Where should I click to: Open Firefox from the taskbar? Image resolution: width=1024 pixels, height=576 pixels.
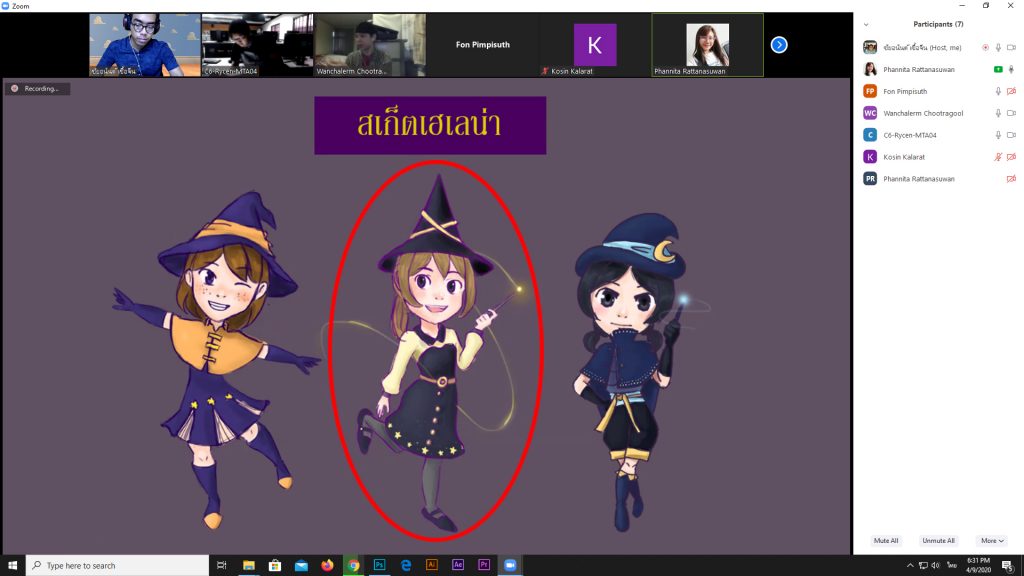tap(327, 565)
